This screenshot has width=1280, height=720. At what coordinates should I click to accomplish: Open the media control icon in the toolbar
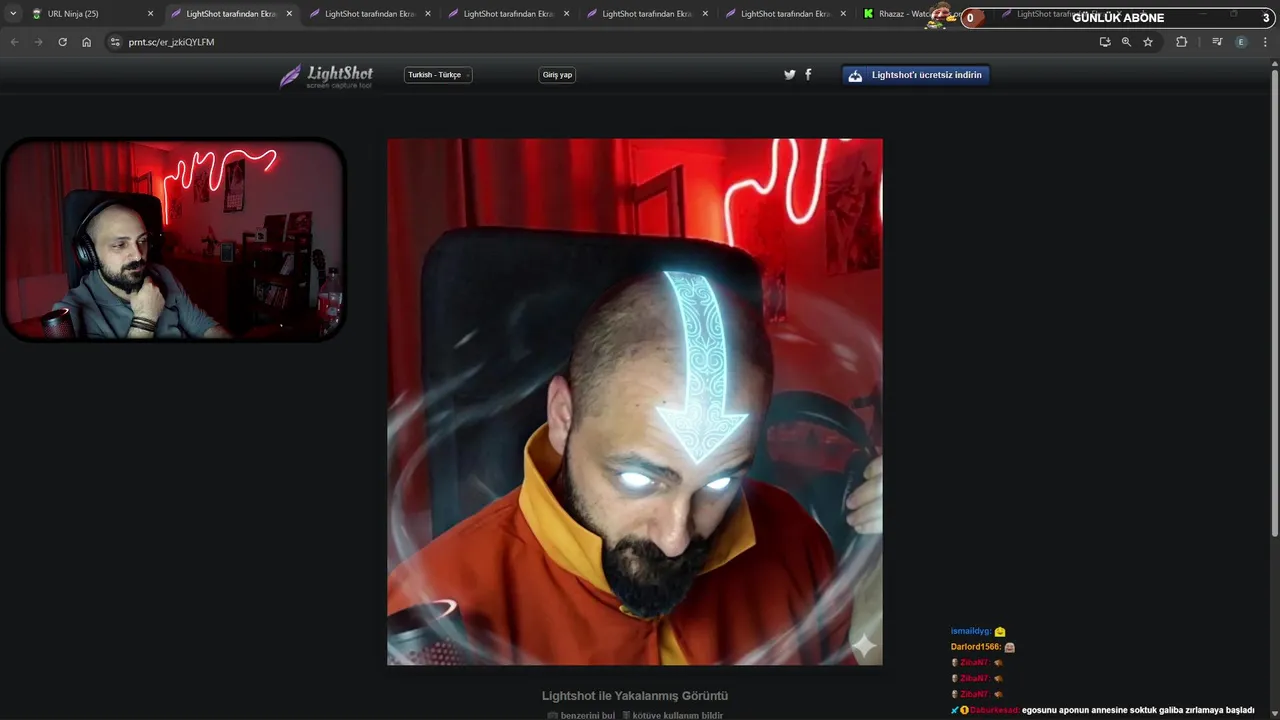(x=1217, y=42)
